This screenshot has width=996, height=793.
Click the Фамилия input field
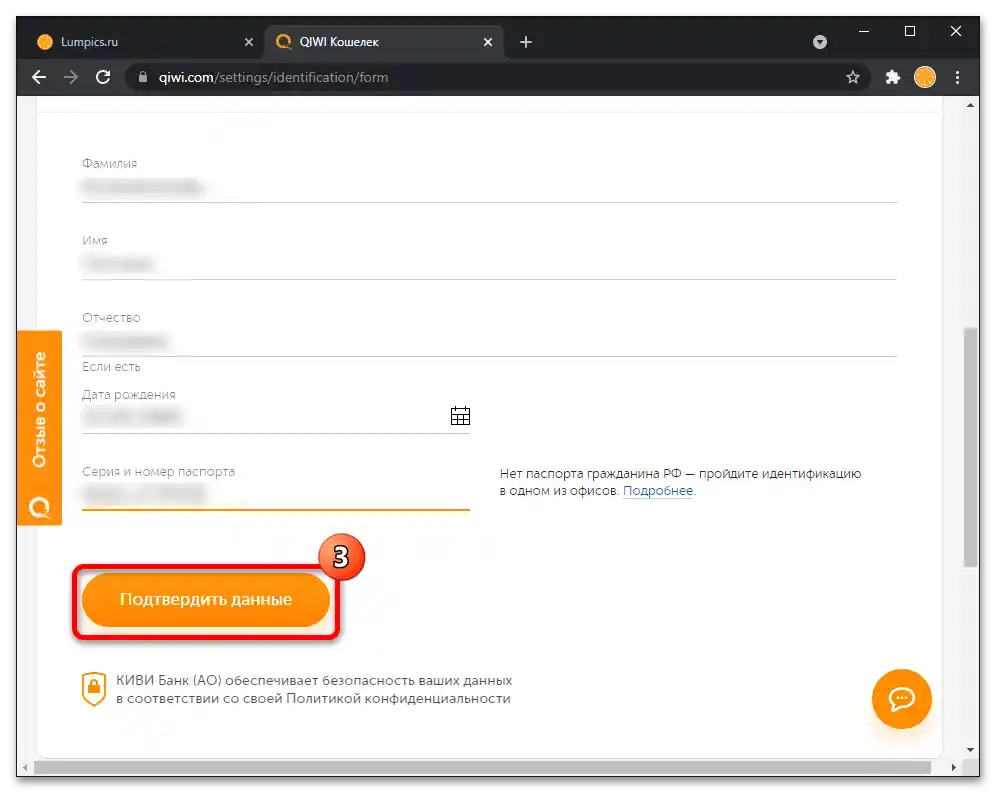click(489, 187)
